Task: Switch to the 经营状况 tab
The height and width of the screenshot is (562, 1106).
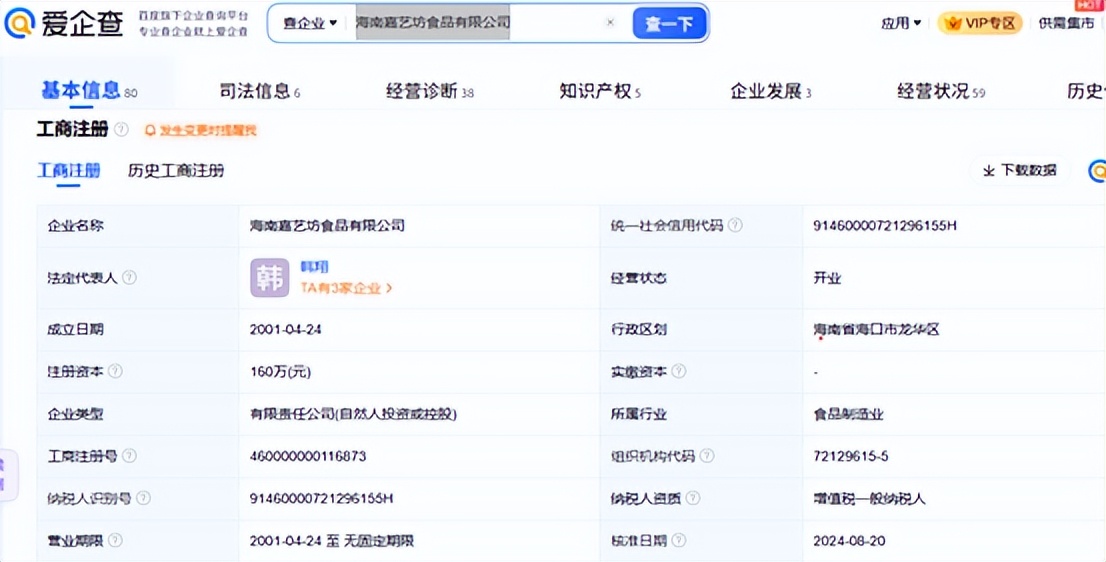Action: click(941, 91)
